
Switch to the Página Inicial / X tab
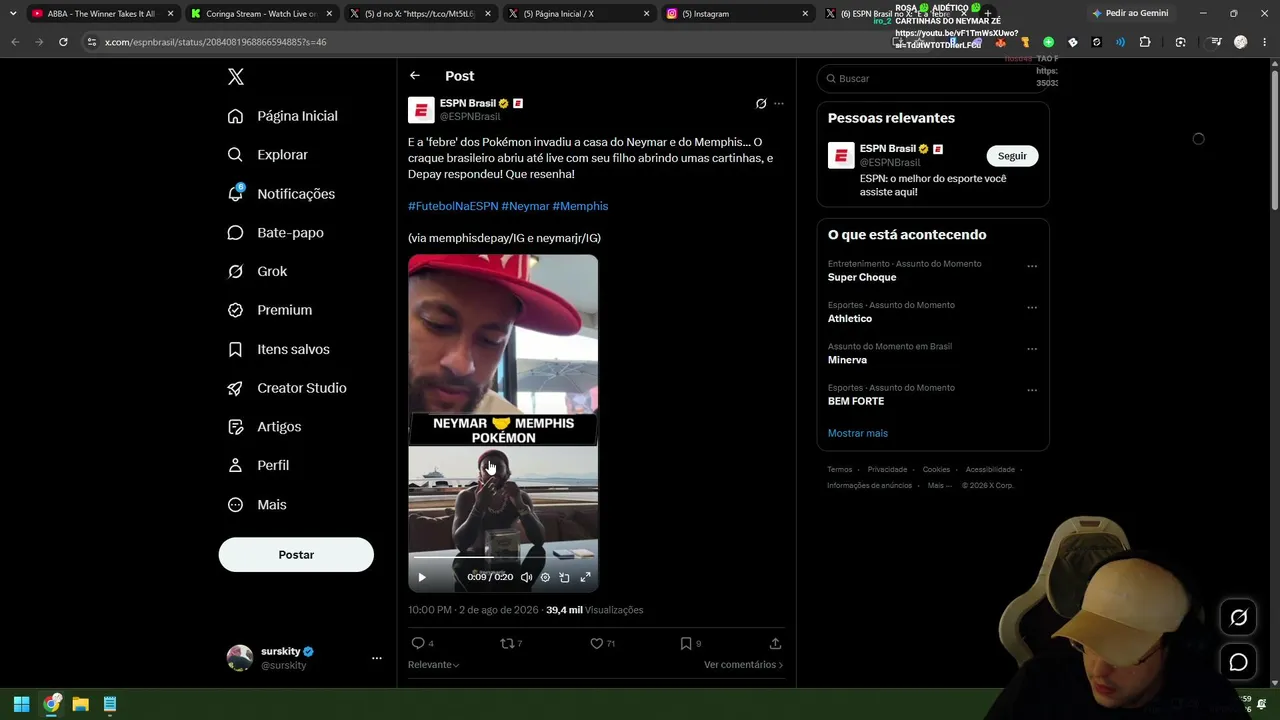coord(578,14)
